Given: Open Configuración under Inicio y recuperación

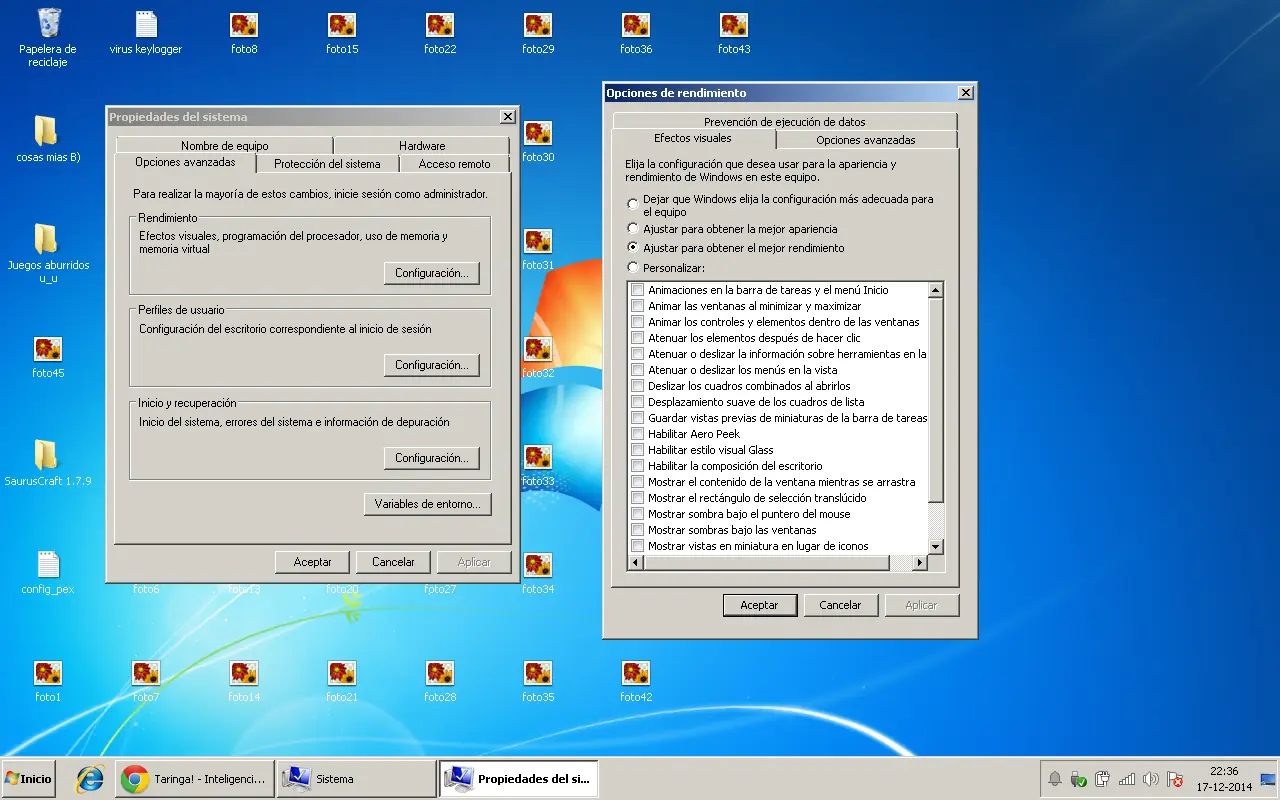Looking at the screenshot, I should [x=432, y=458].
